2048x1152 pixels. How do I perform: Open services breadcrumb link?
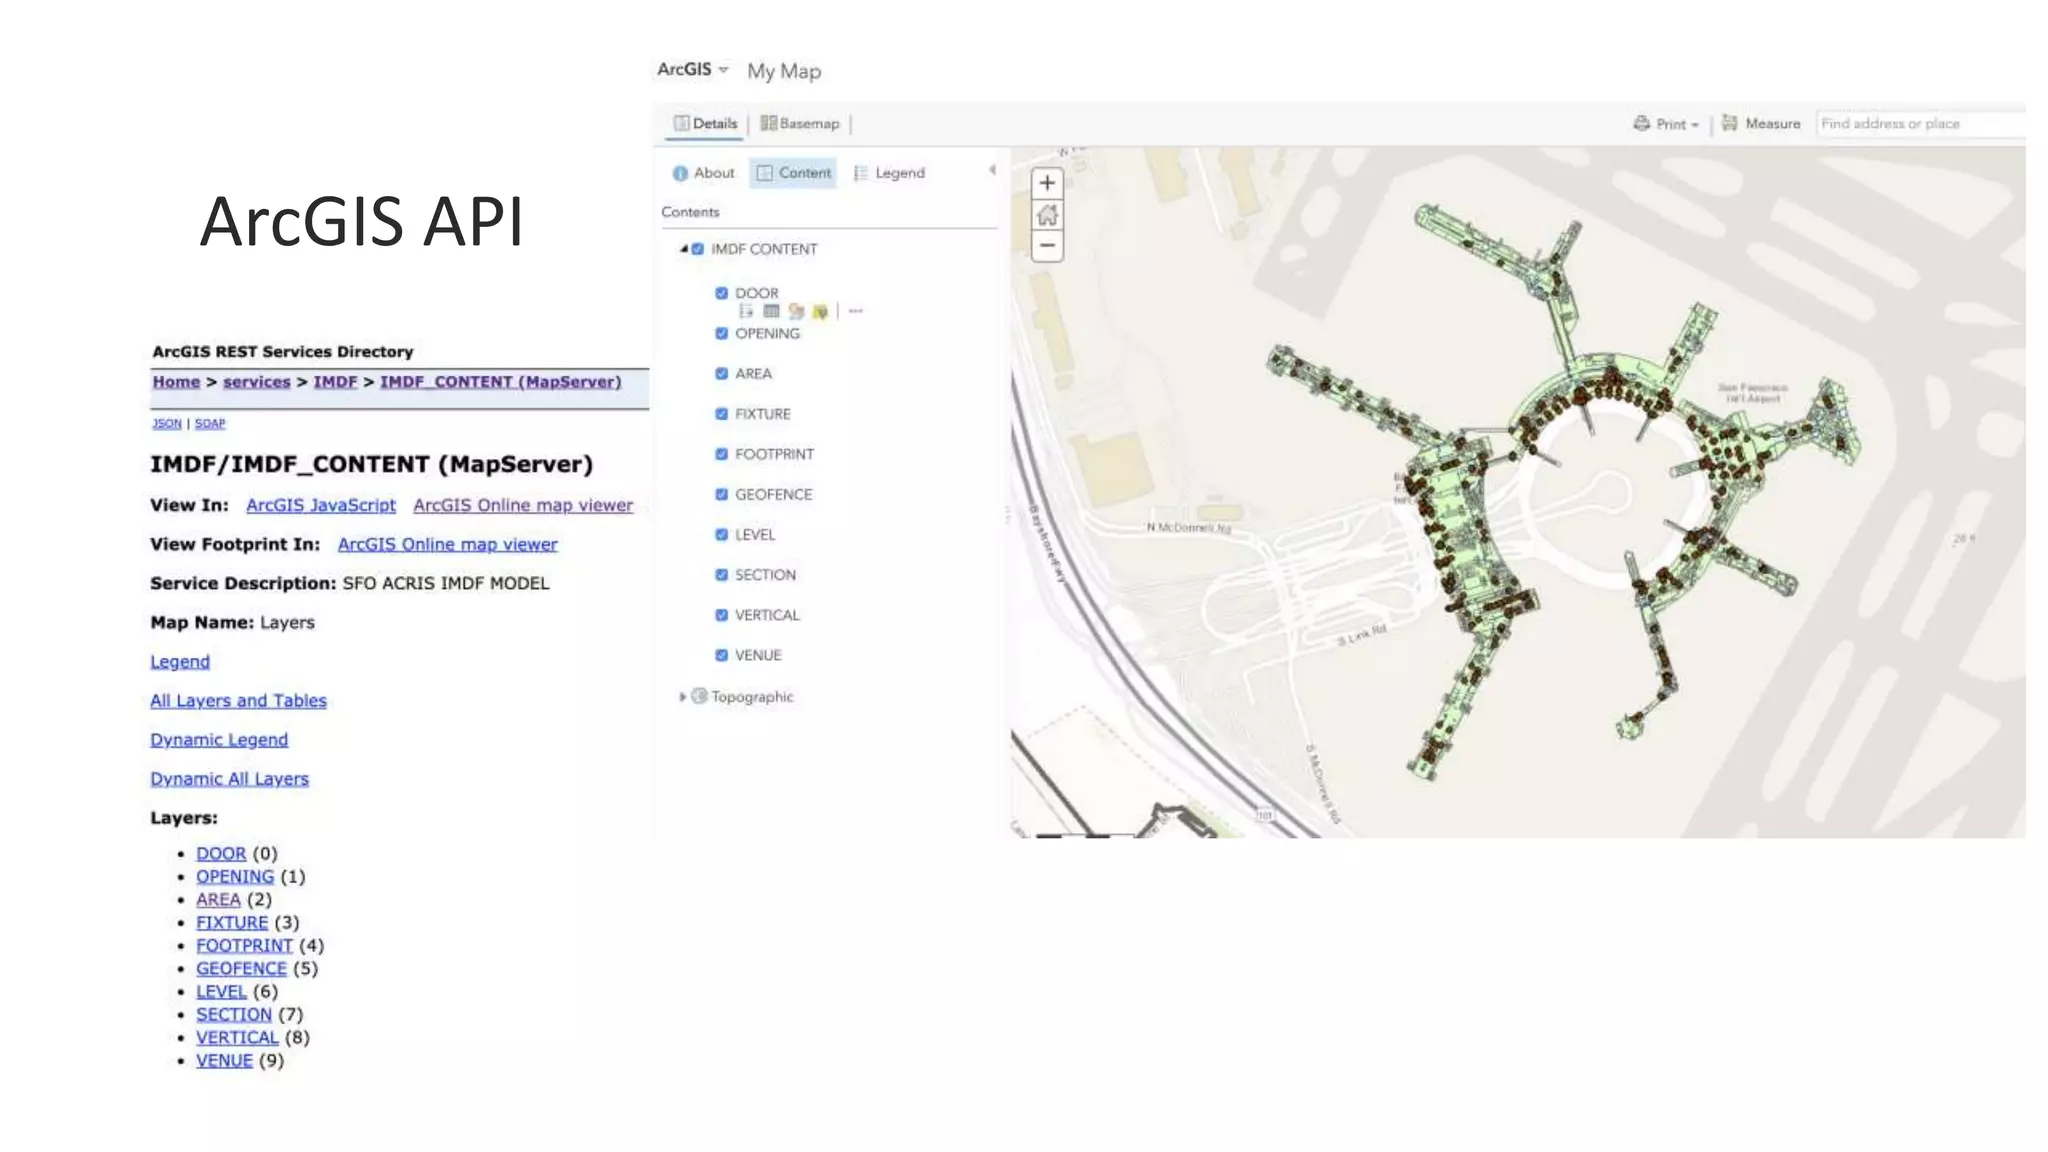256,382
